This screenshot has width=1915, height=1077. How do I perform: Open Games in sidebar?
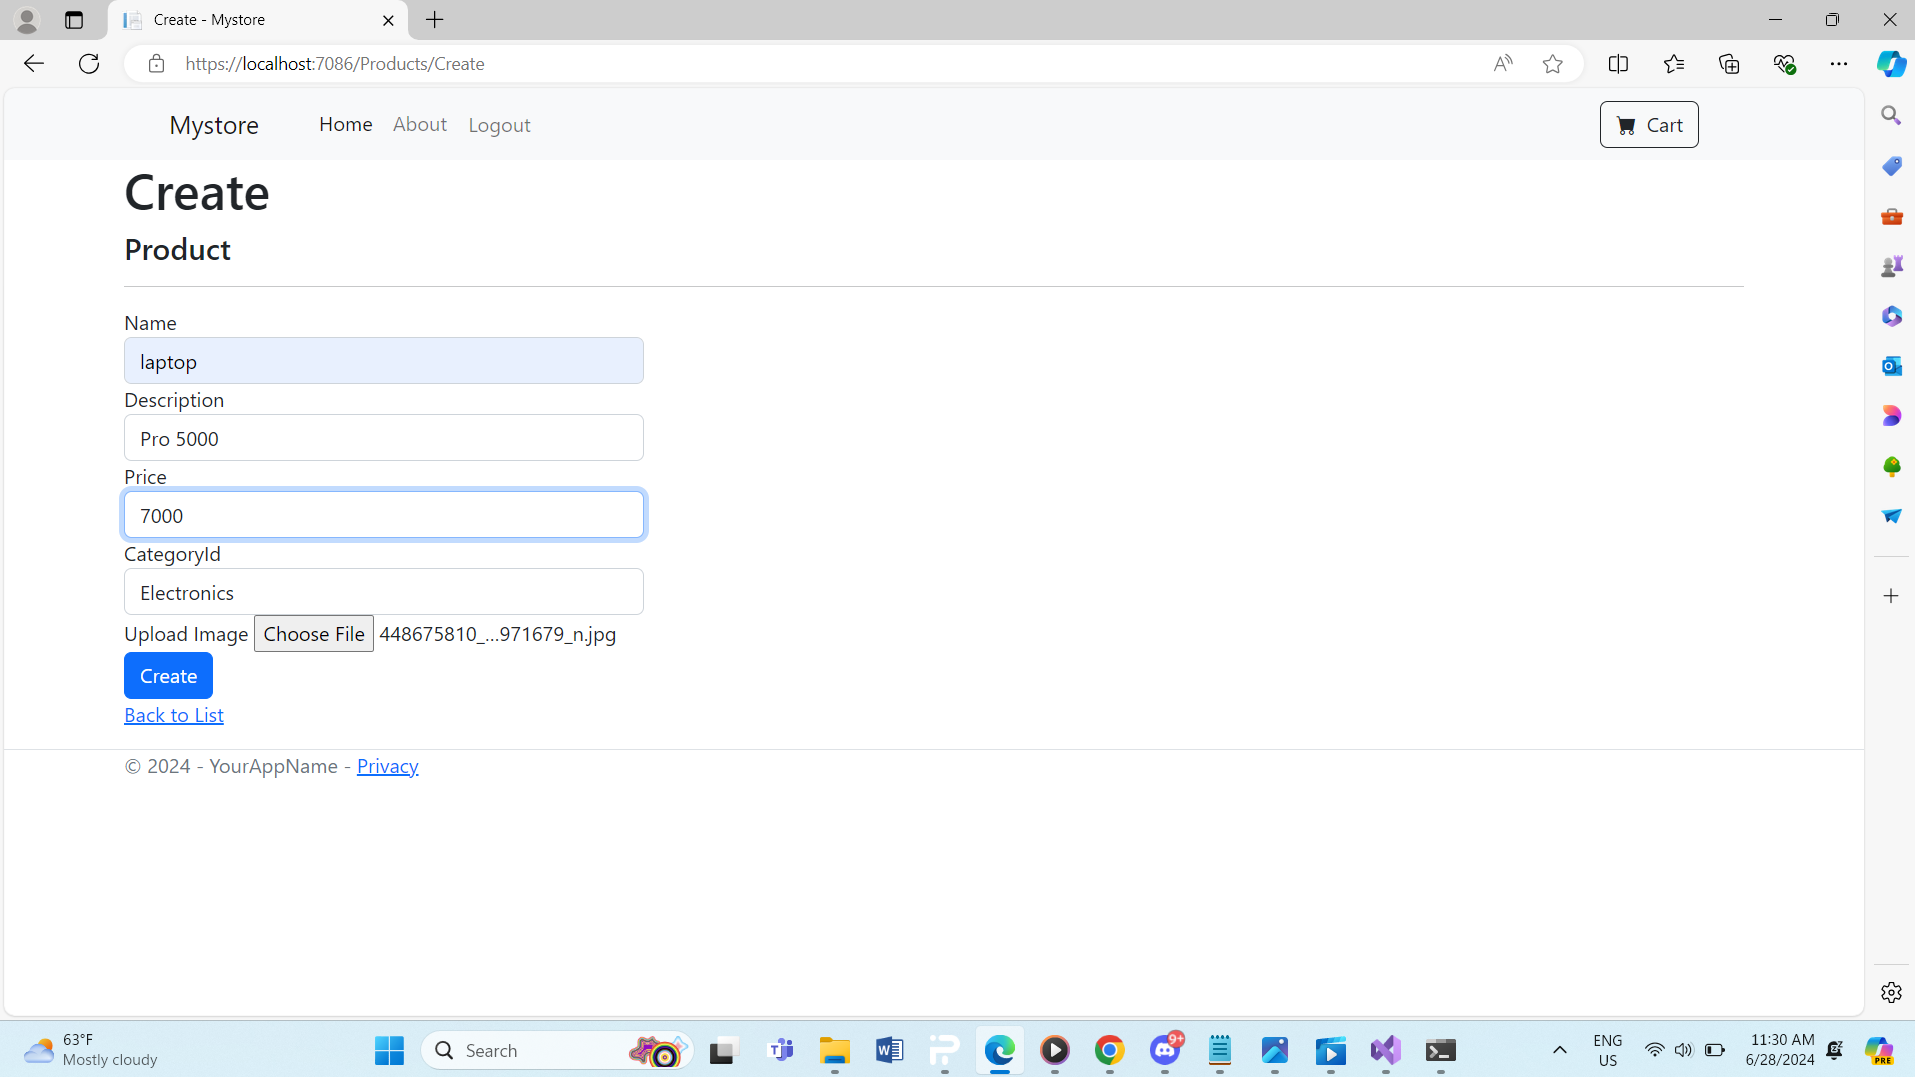point(1891,266)
